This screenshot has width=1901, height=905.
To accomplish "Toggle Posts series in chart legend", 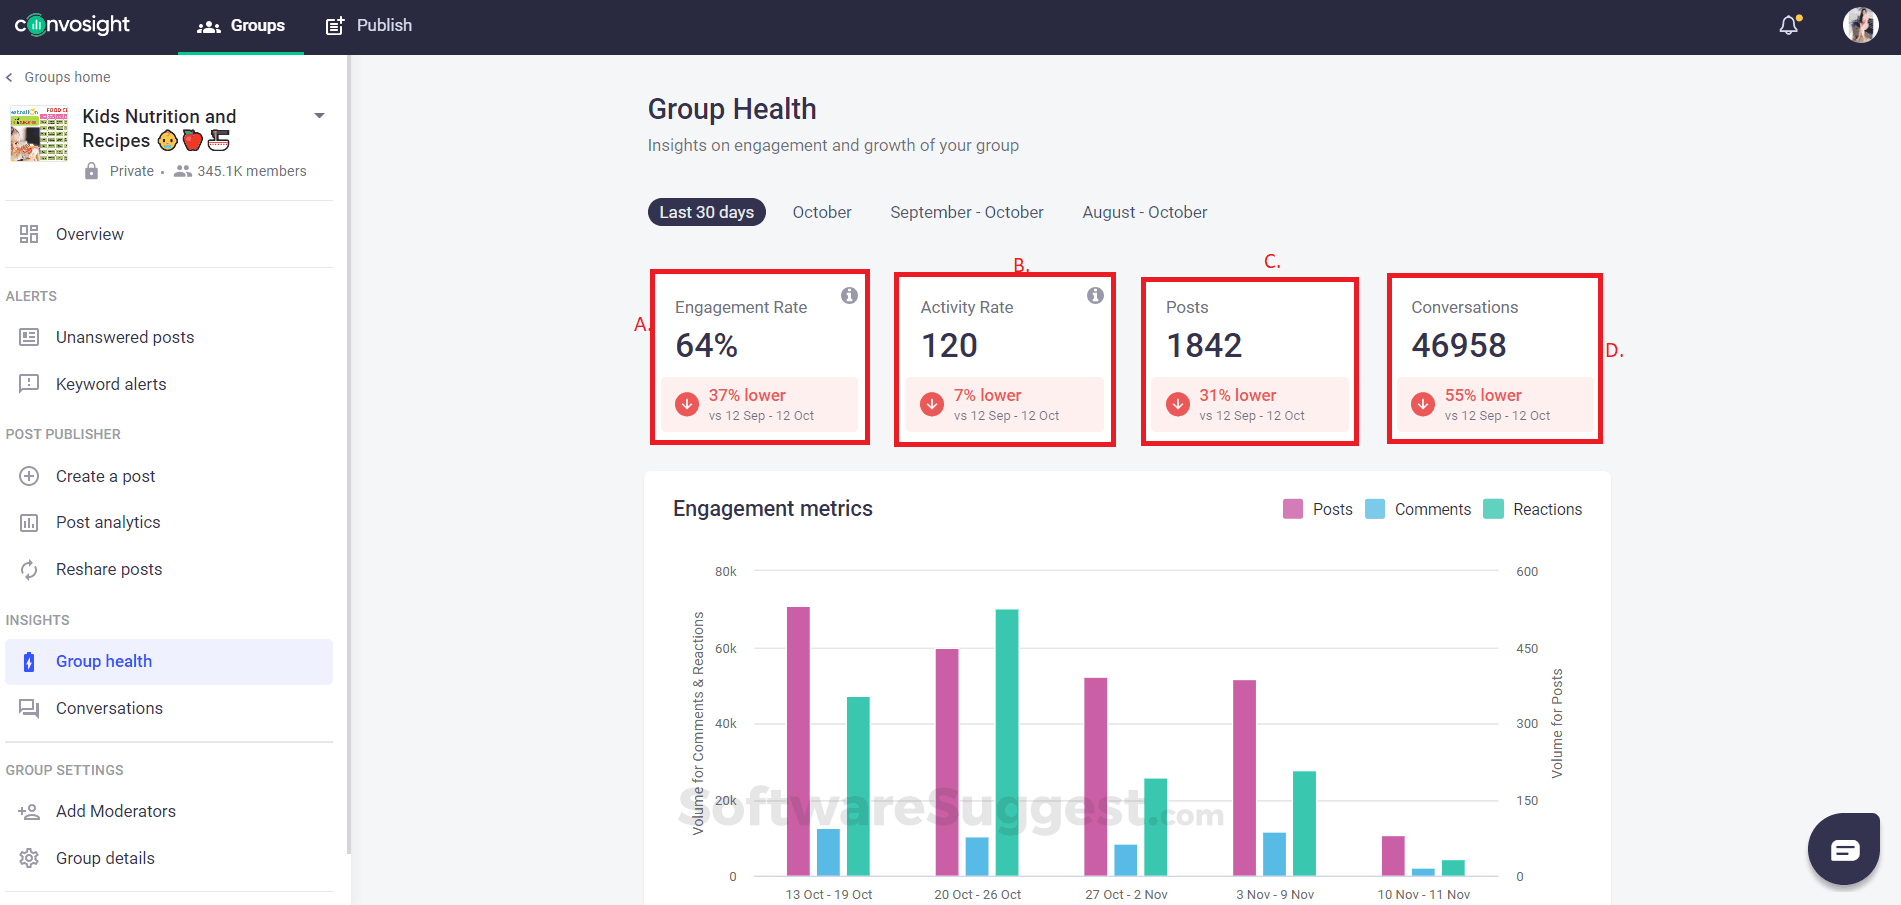I will click(1318, 510).
